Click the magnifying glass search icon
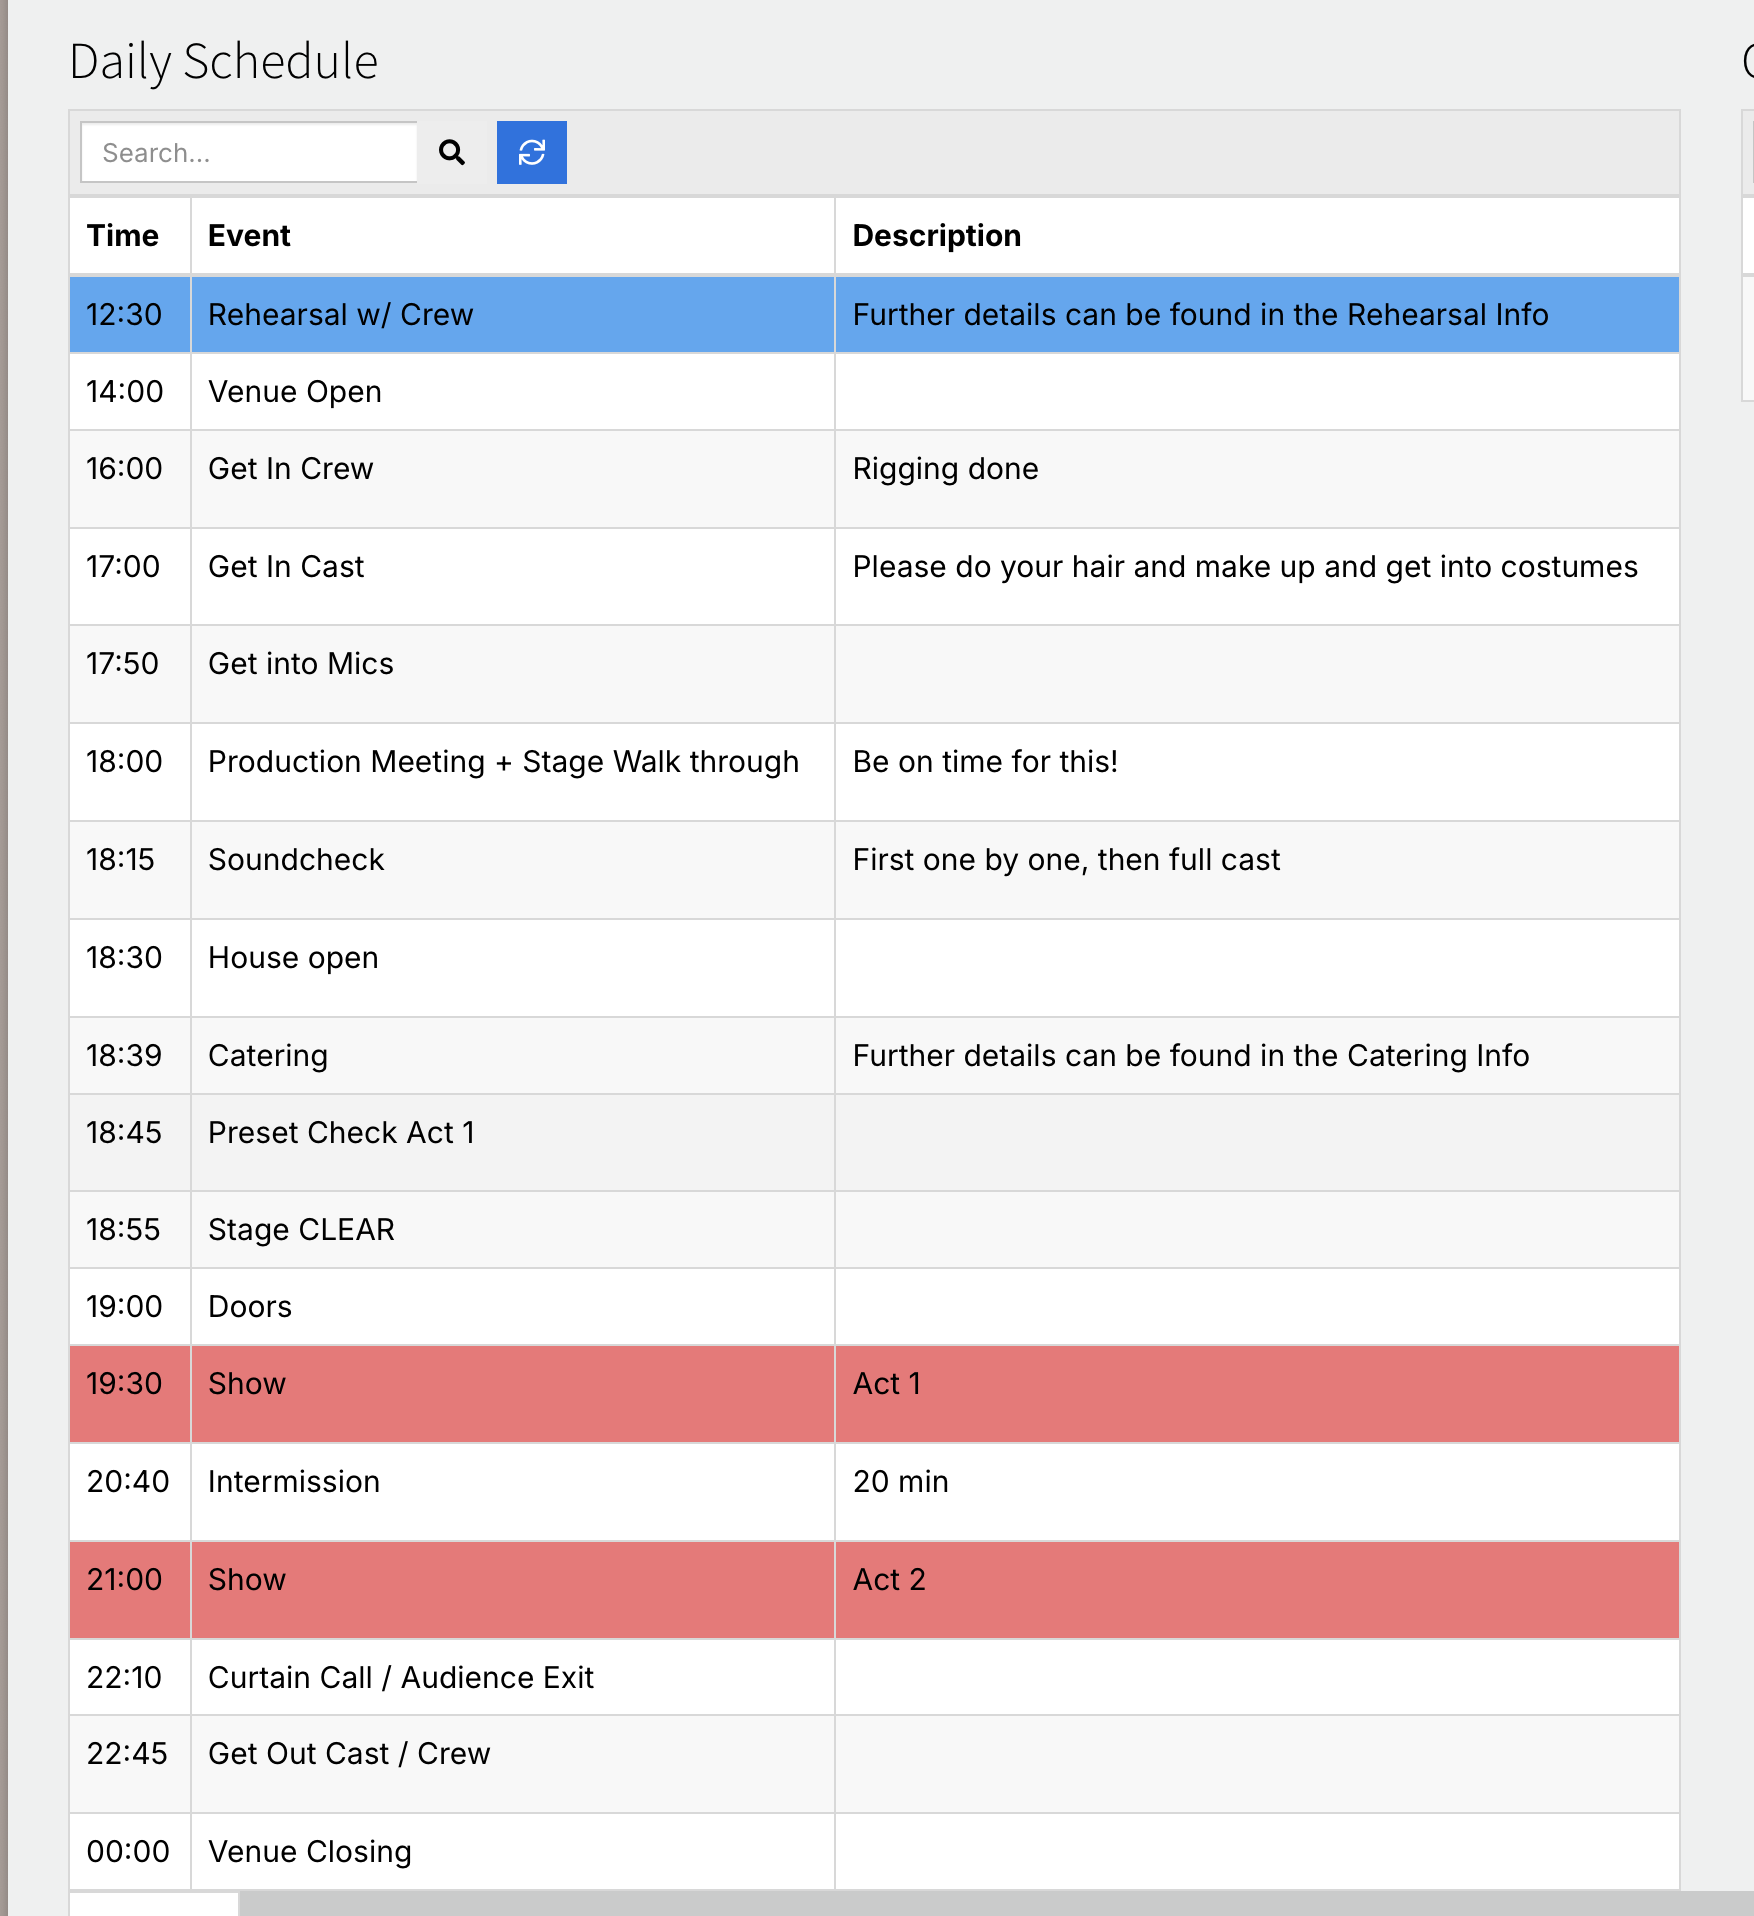This screenshot has height=1916, width=1754. coord(452,152)
